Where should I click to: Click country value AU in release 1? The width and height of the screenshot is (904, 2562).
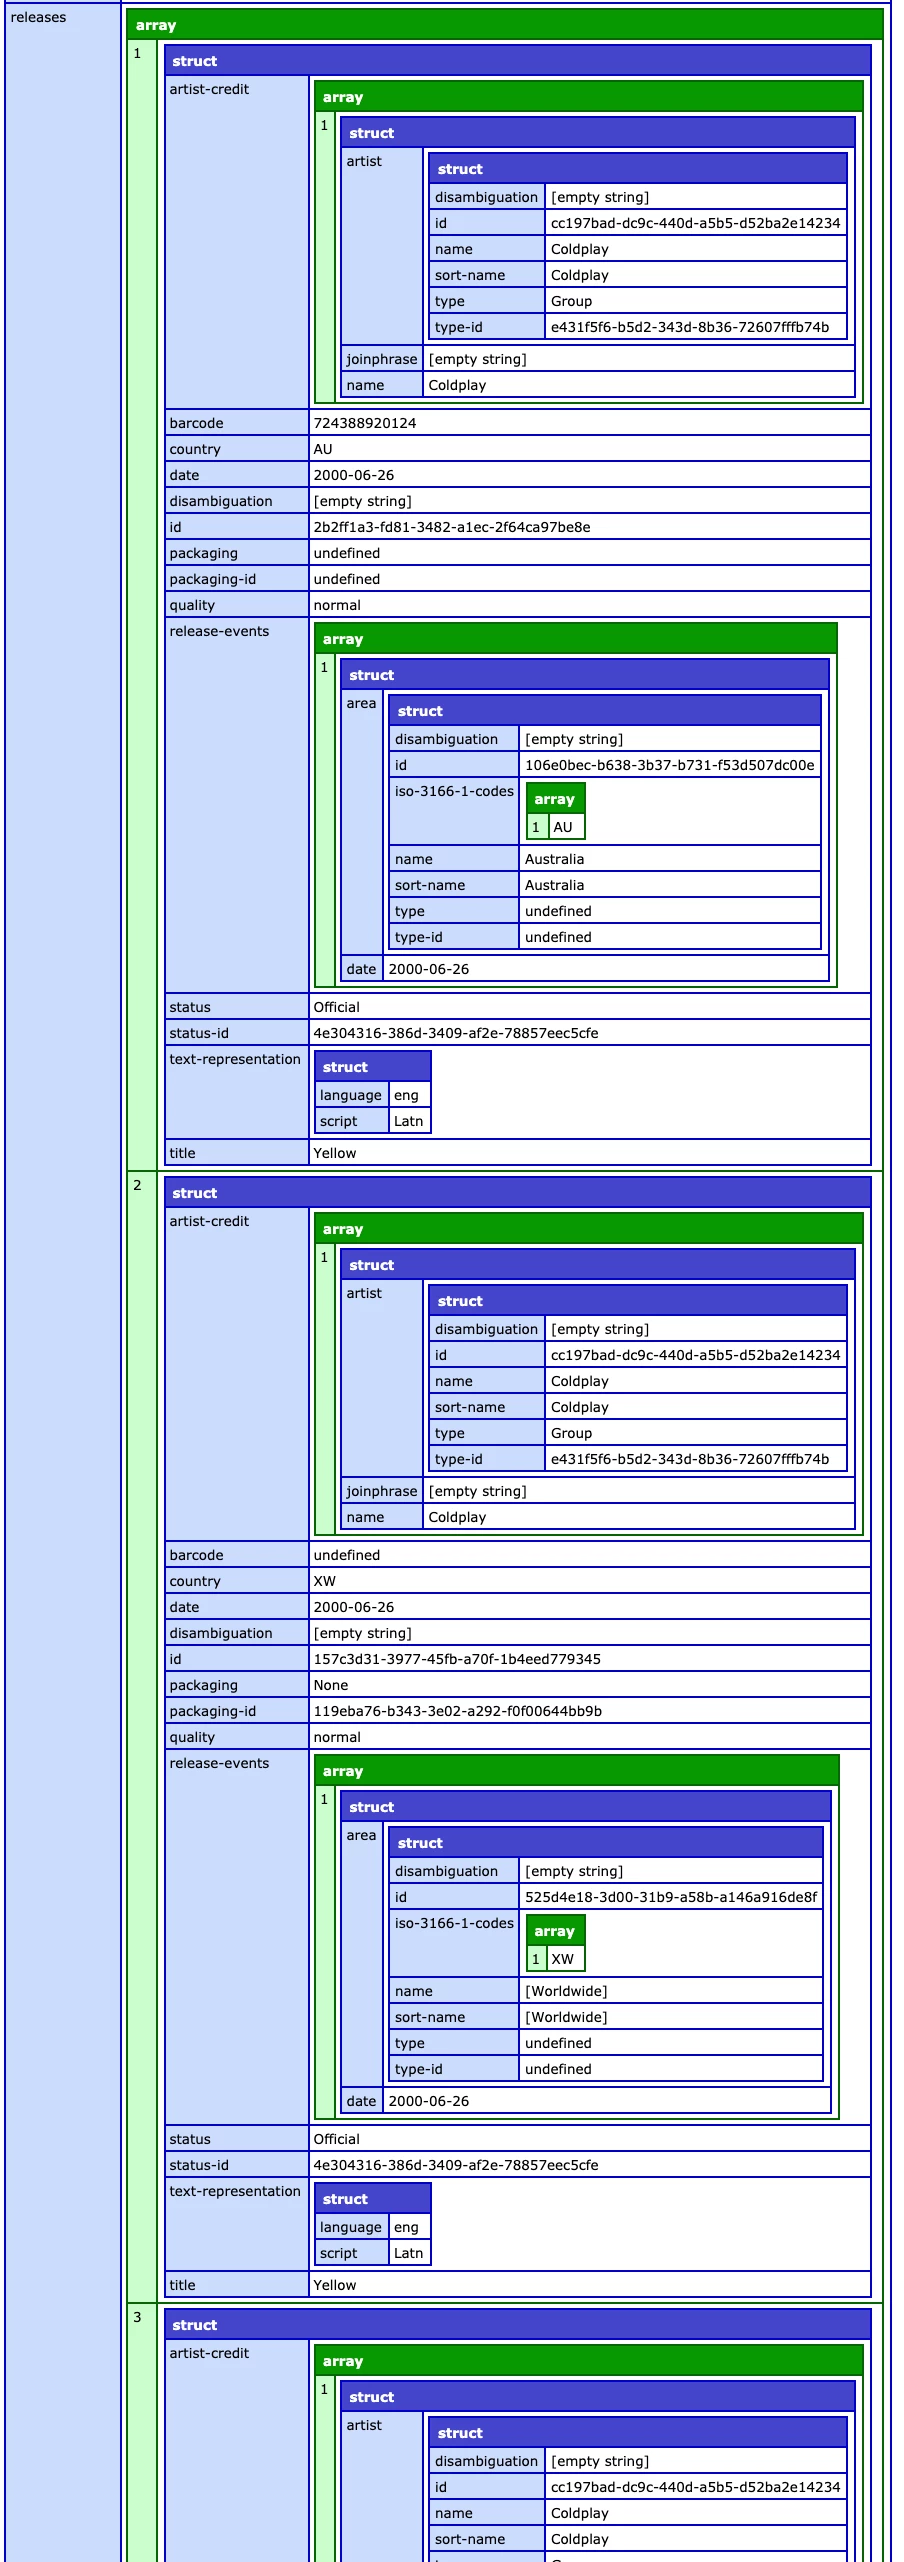[x=323, y=449]
